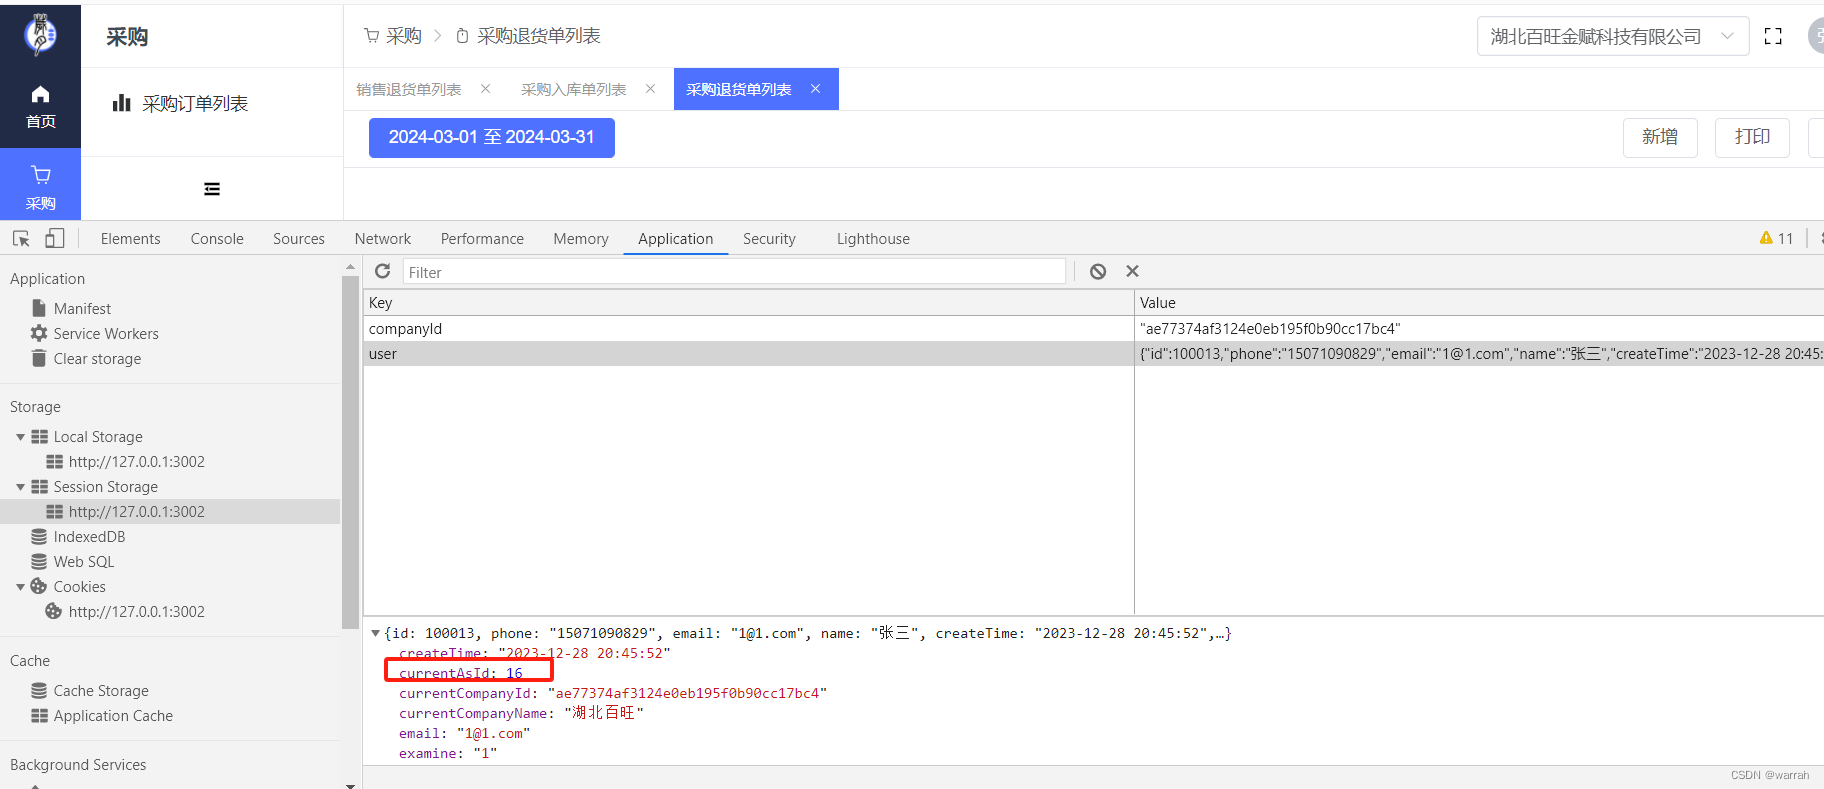Image resolution: width=1824 pixels, height=789 pixels.
Task: Click the currentAsId: 16 property
Action: click(x=461, y=673)
